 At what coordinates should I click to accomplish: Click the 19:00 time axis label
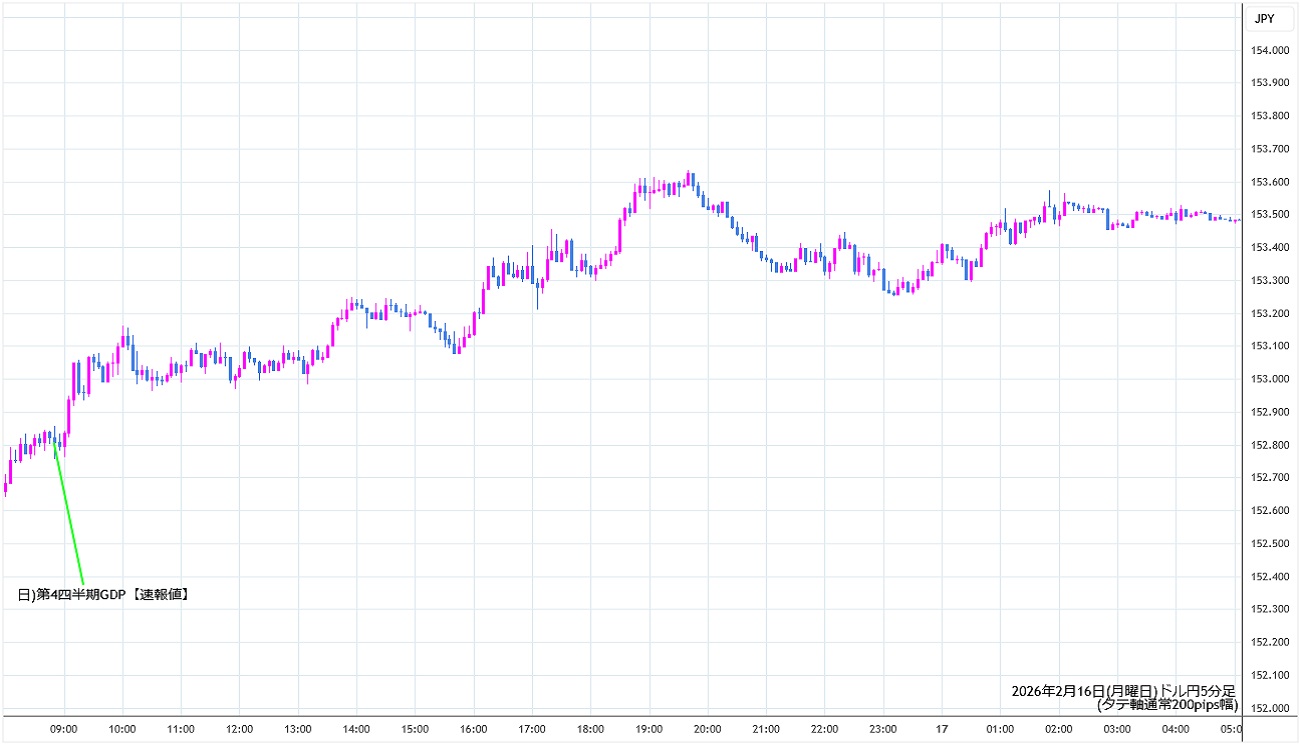649,729
